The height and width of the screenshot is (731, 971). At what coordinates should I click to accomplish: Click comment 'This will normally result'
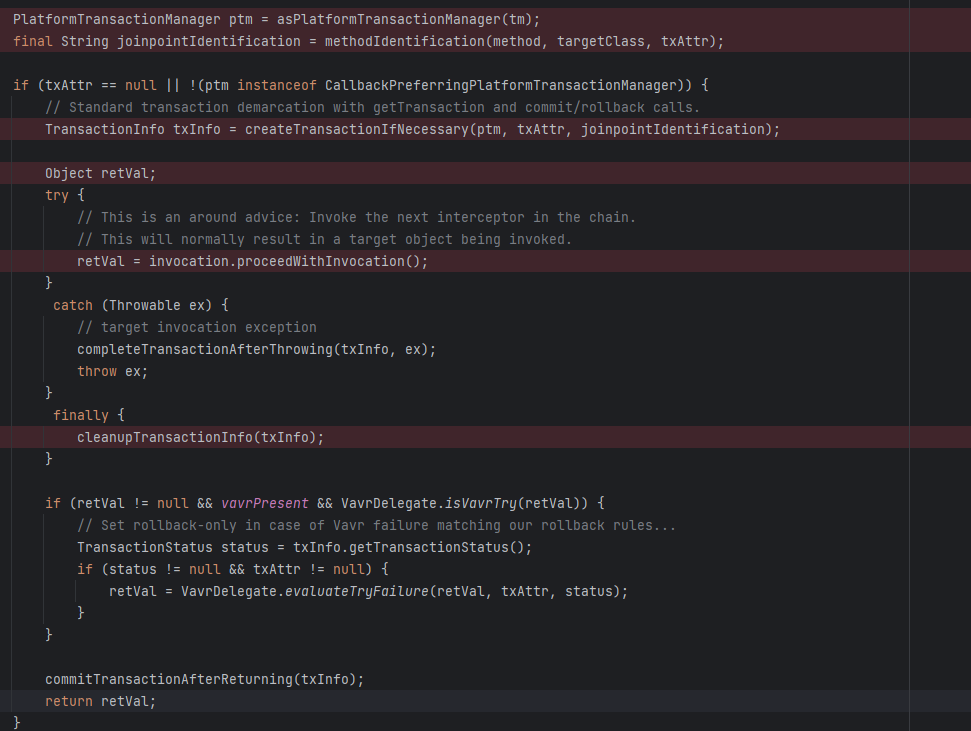tap(324, 240)
